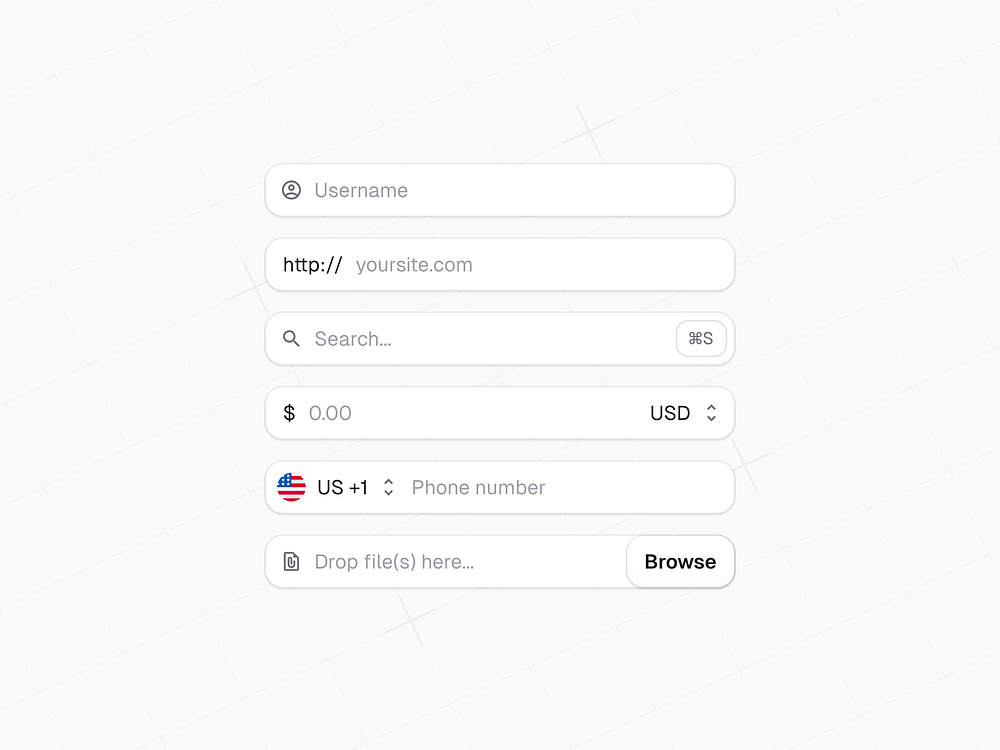Screen dimensions: 1000x750
Task: Open the USD currency dropdown
Action: tap(688, 413)
